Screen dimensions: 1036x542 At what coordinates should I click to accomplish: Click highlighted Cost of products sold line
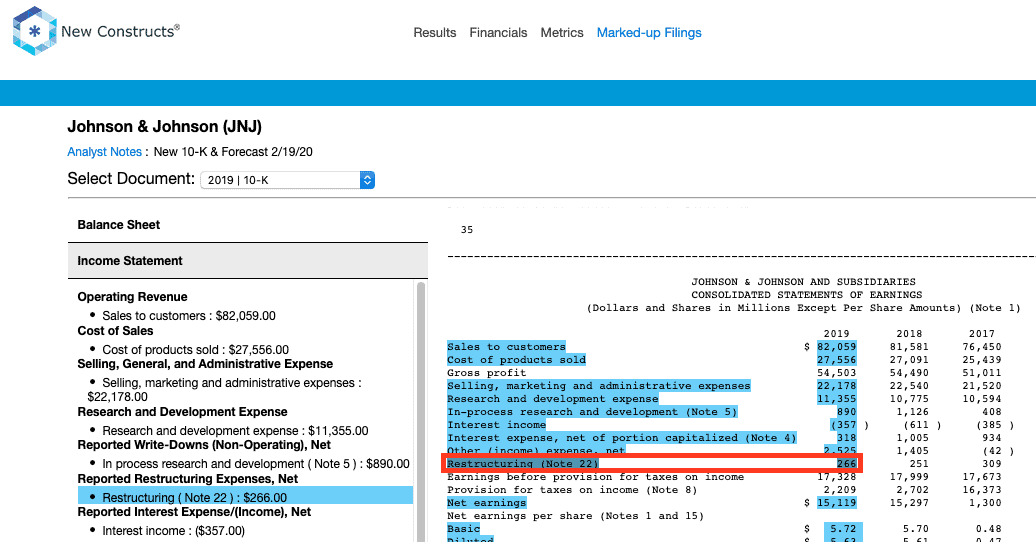coord(516,360)
